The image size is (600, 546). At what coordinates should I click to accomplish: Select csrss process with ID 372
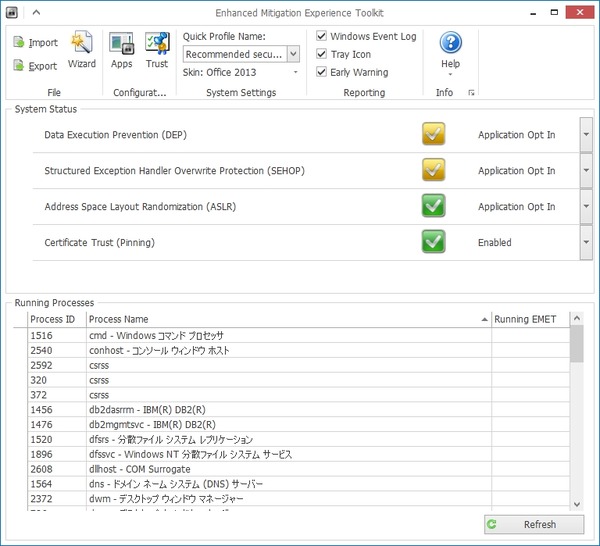click(x=298, y=395)
